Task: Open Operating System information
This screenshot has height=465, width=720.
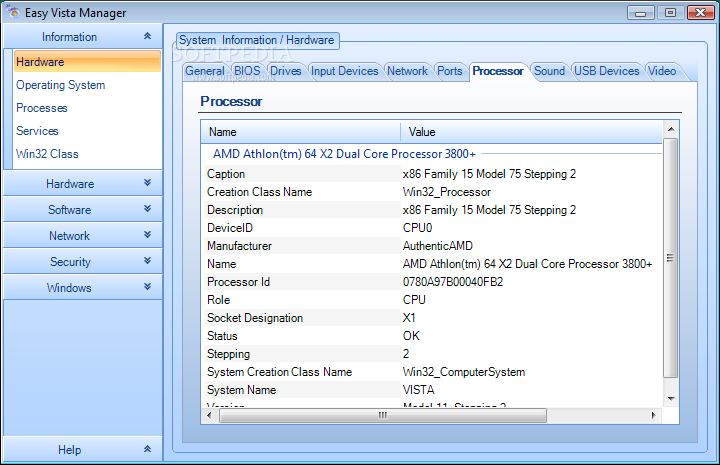Action: 61,85
